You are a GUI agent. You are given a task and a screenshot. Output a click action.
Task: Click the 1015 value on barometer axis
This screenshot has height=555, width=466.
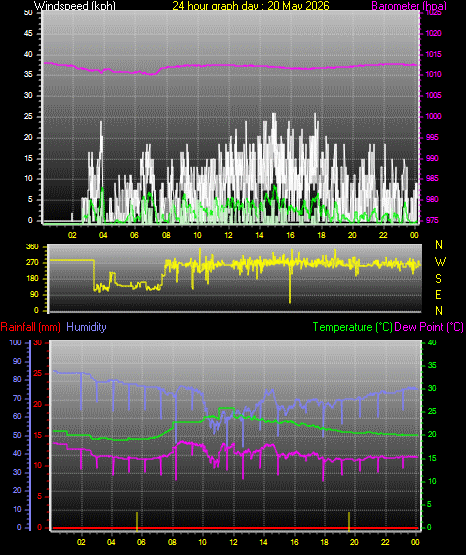[433, 54]
